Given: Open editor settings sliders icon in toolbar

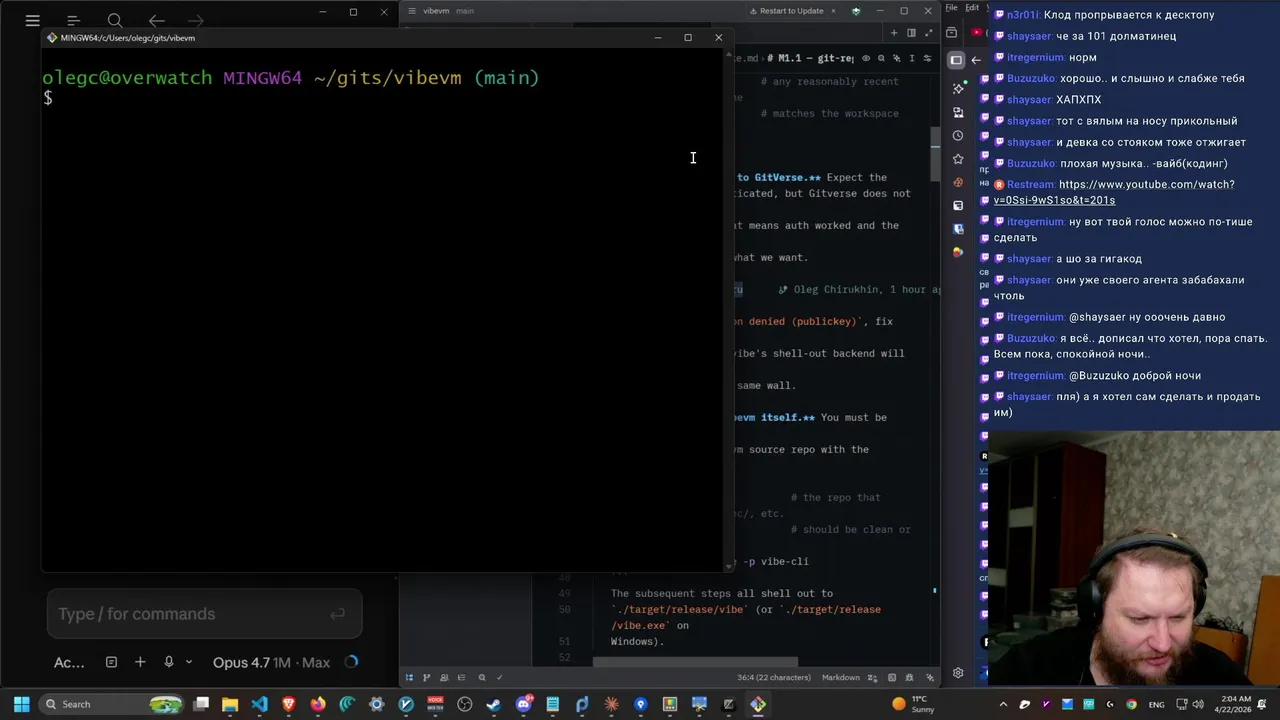Looking at the screenshot, I should tap(927, 58).
